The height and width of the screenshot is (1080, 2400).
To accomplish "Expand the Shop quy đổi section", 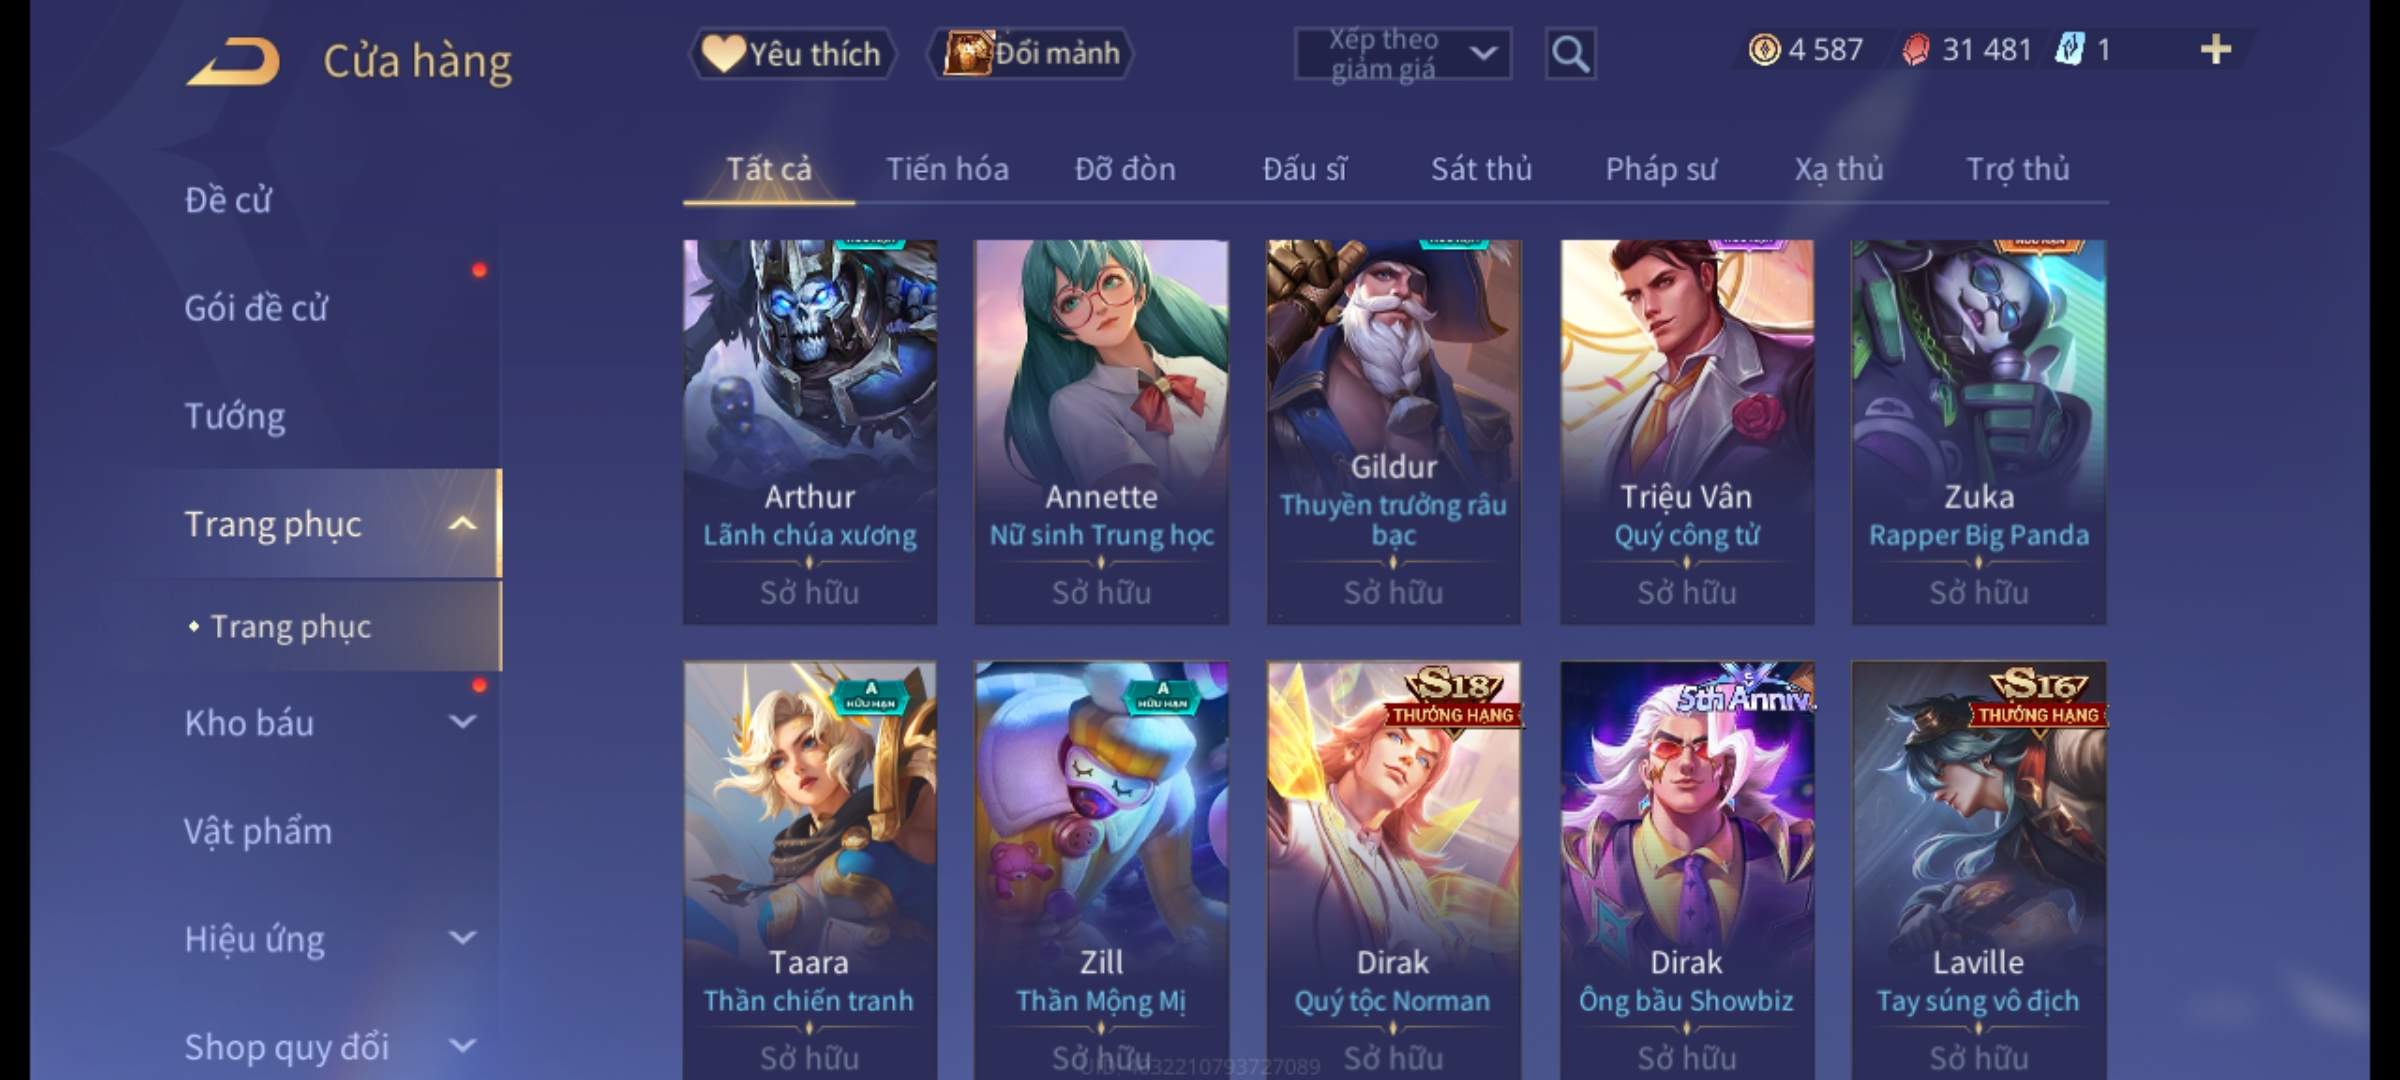I will 462,1046.
